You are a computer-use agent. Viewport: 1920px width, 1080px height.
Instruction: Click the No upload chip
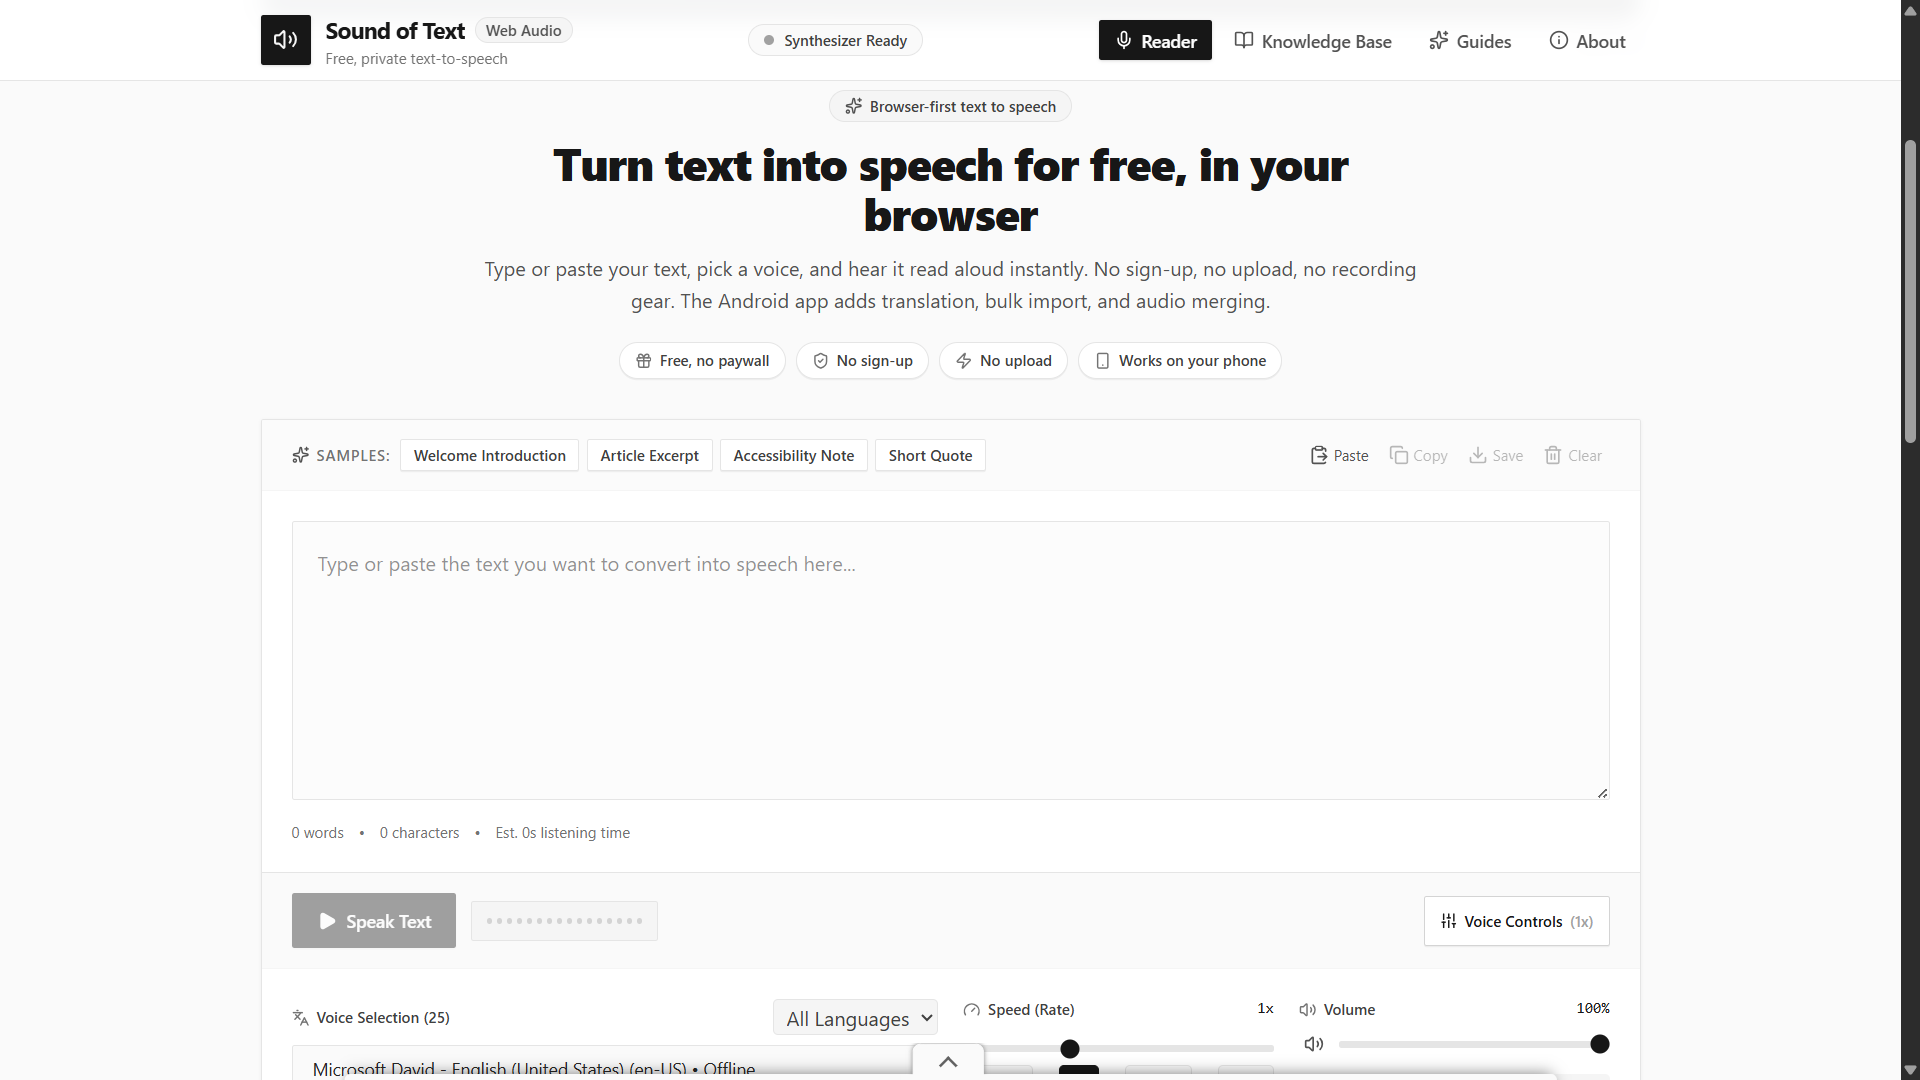click(1003, 360)
